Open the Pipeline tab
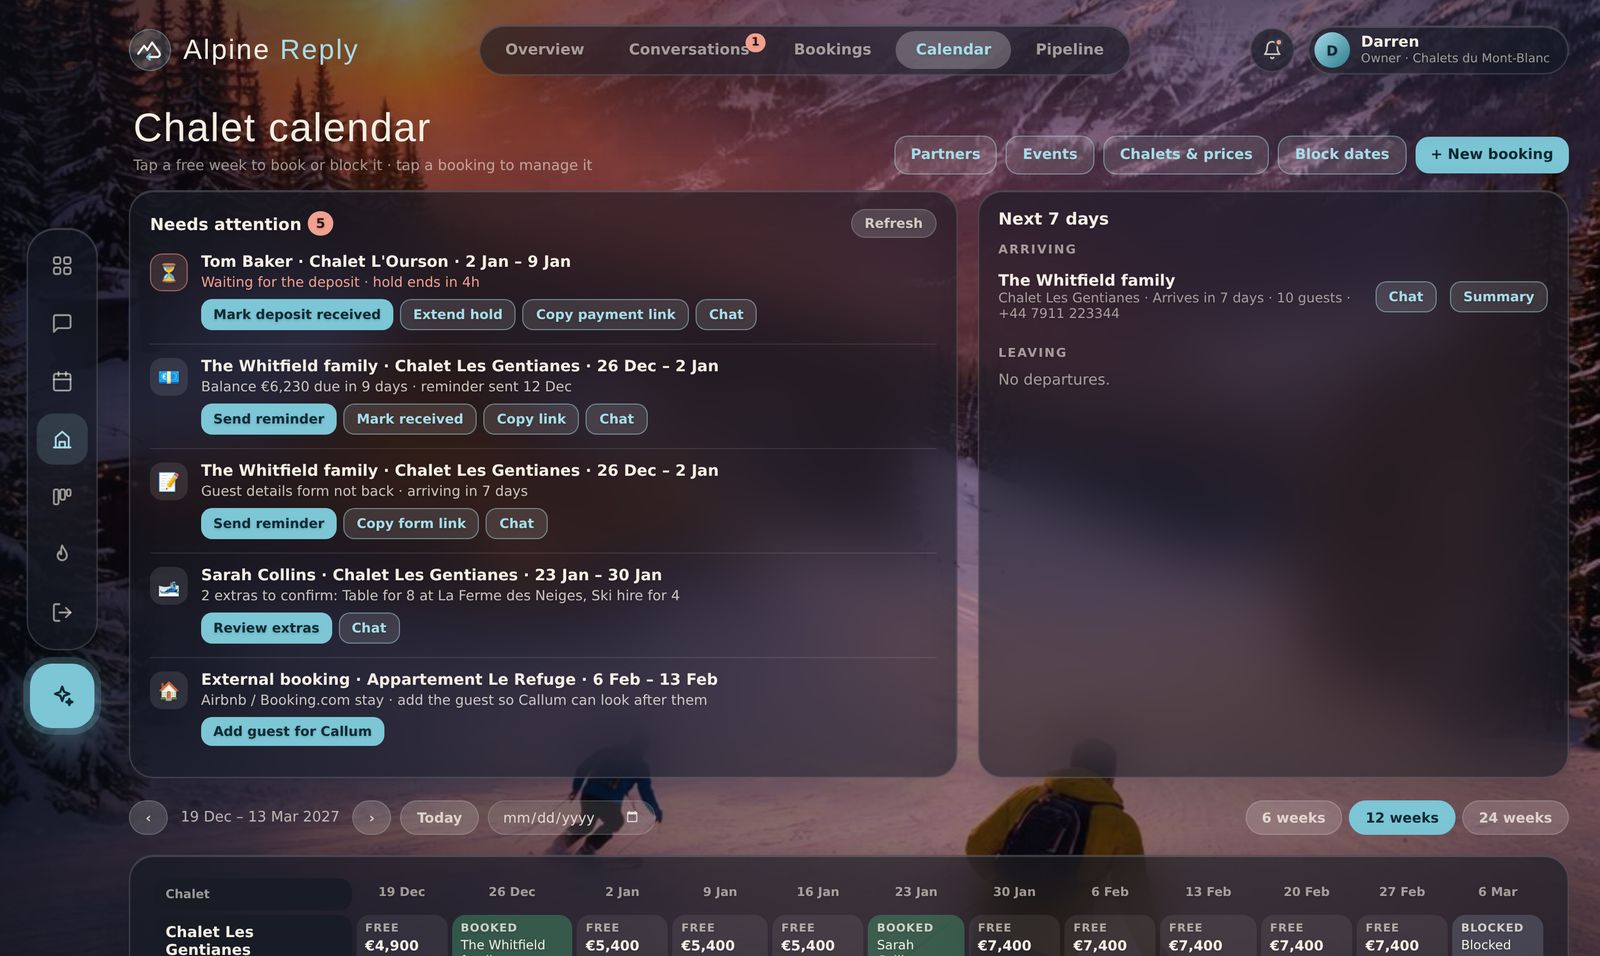1600x956 pixels. coord(1069,50)
